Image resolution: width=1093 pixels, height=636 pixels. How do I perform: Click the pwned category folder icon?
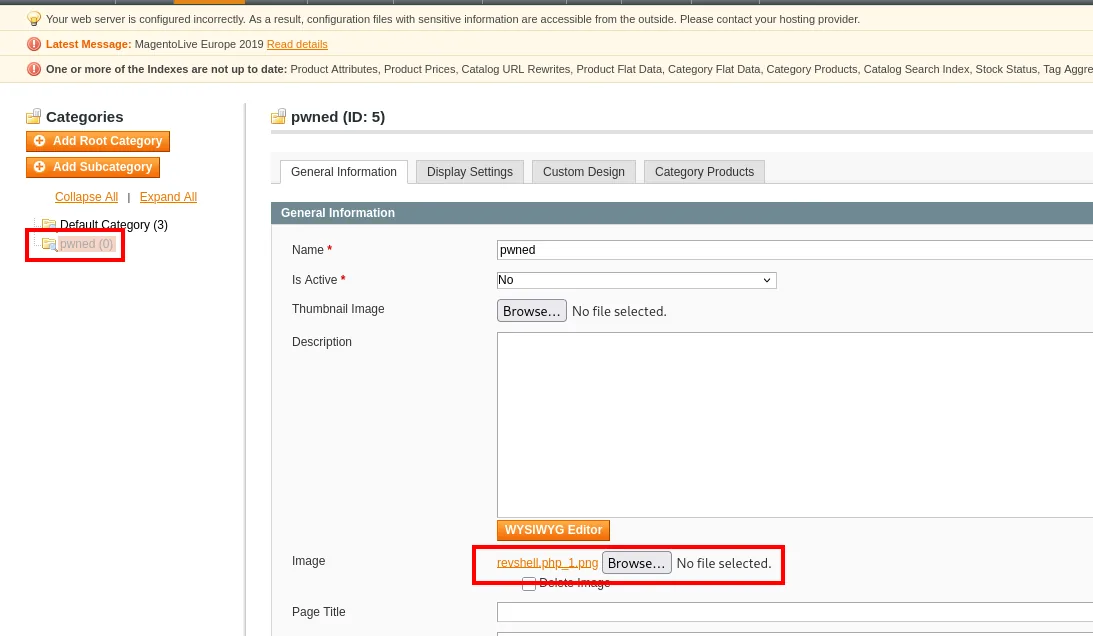(x=49, y=244)
